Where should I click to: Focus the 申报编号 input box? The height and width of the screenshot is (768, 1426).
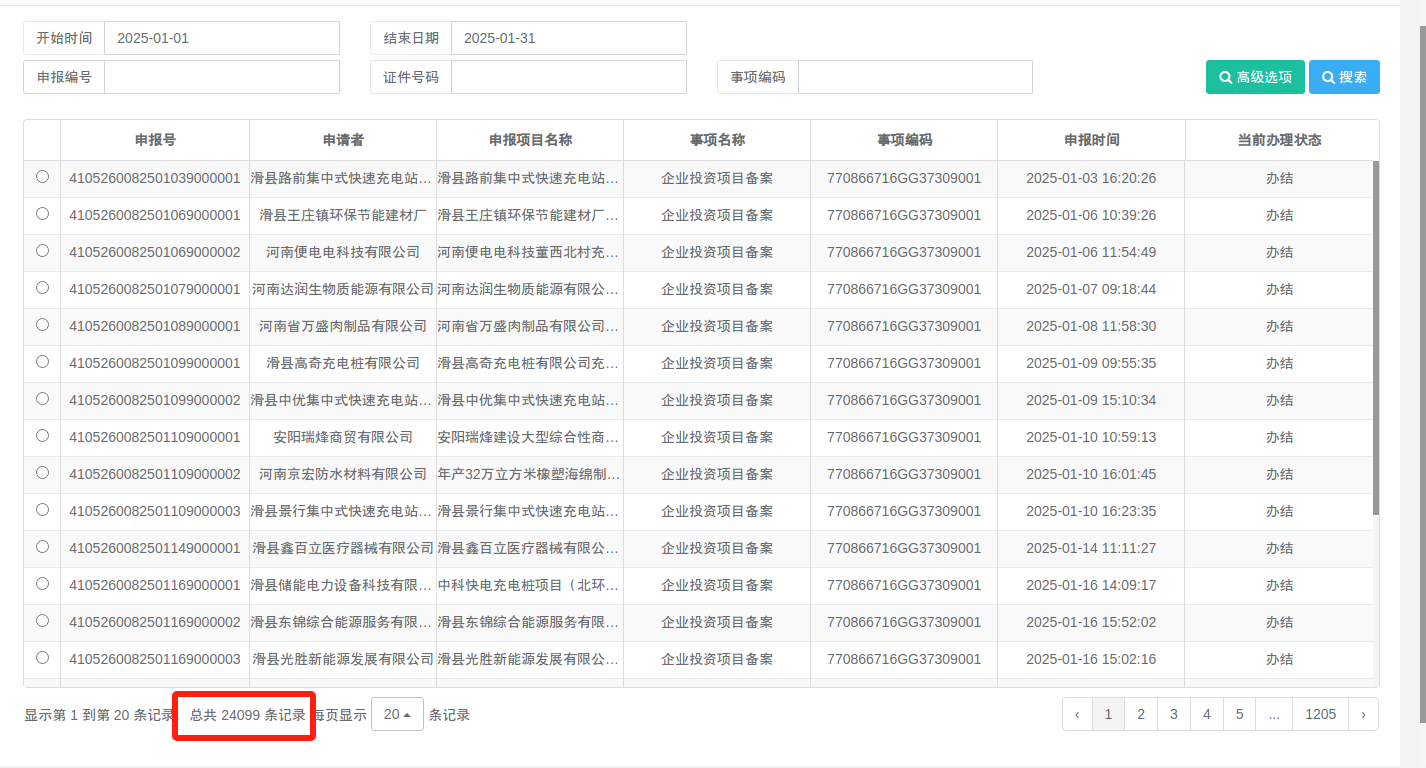(x=221, y=77)
